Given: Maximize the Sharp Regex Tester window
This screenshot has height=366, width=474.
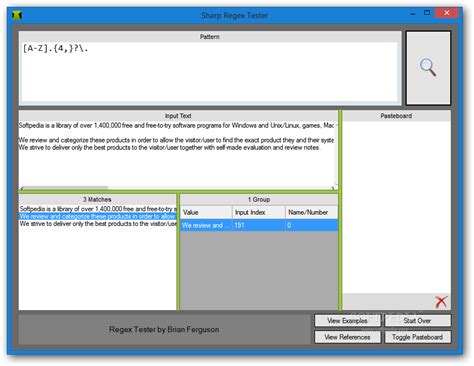Looking at the screenshot, I should 427,13.
